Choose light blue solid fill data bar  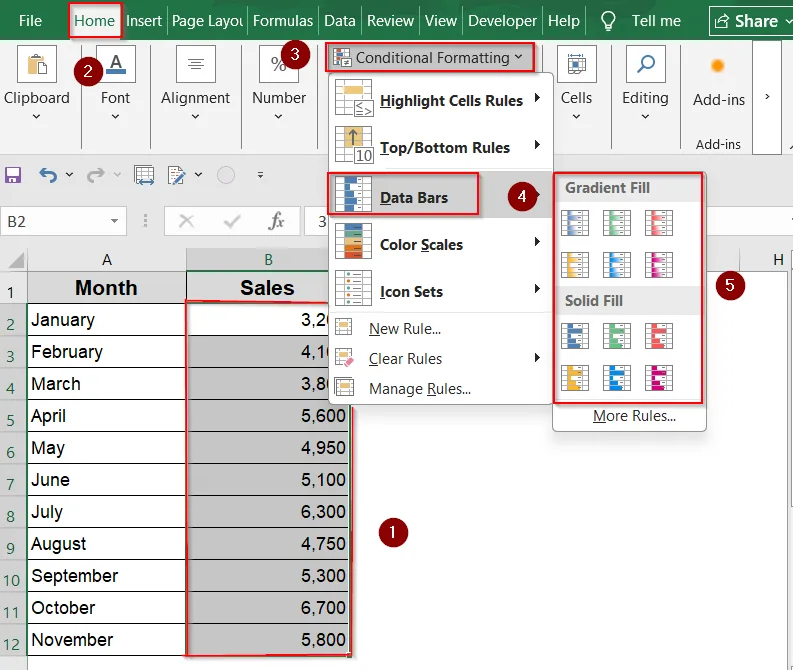(x=617, y=378)
